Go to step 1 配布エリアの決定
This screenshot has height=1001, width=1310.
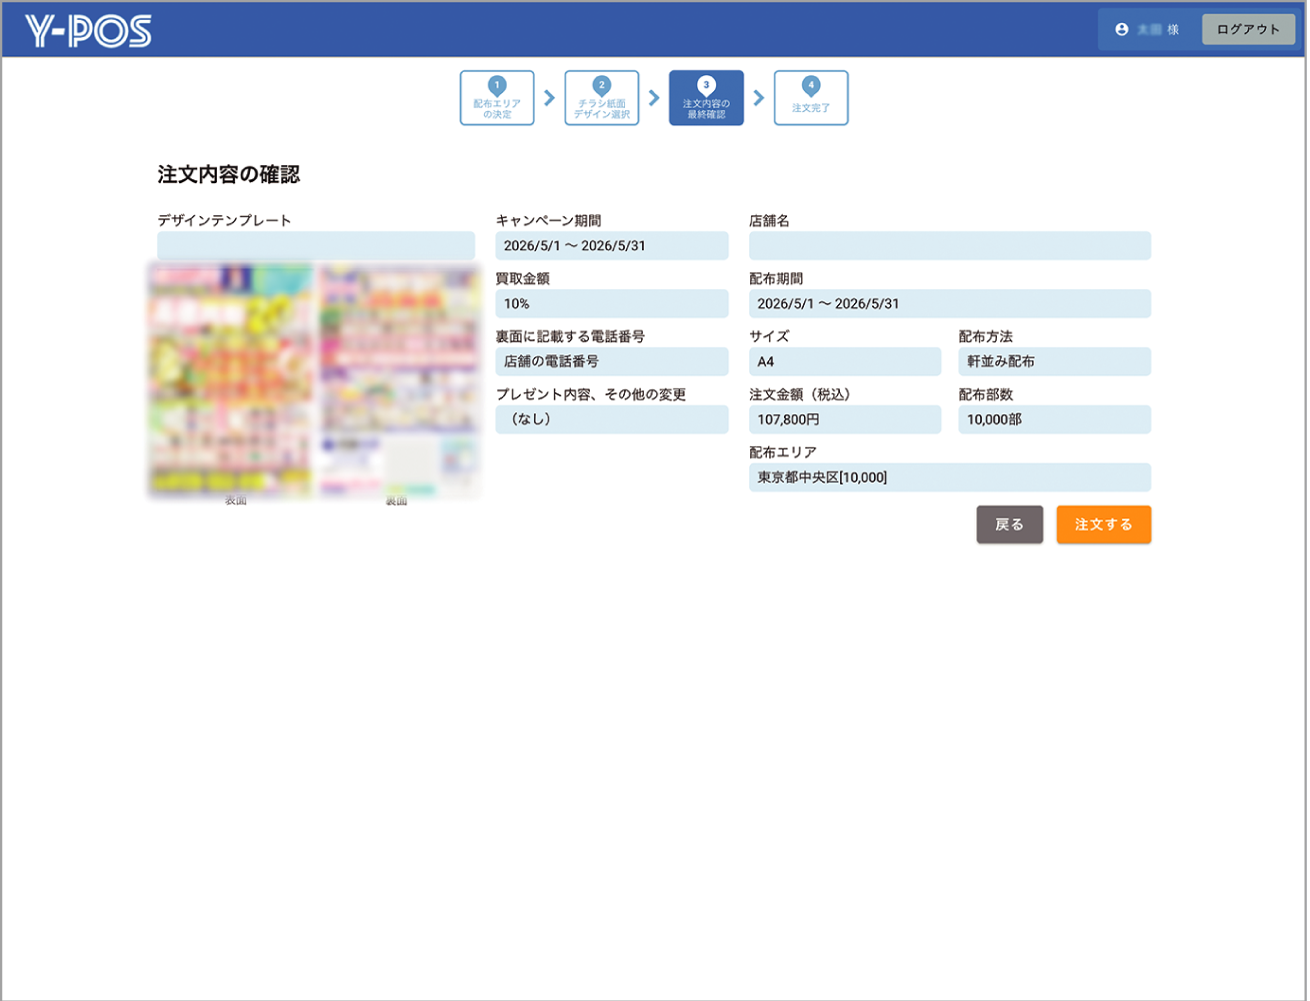(497, 98)
